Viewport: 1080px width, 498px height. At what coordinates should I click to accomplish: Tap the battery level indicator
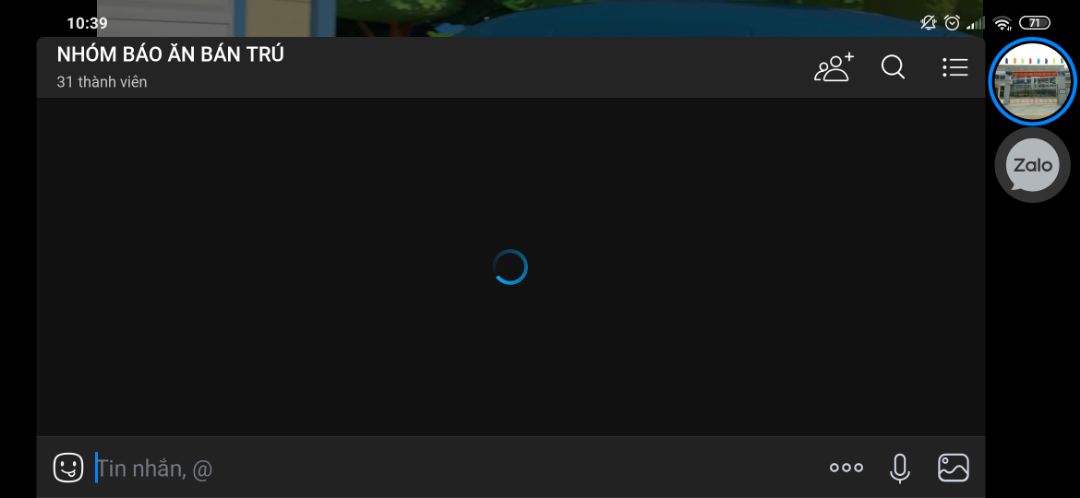point(1035,23)
